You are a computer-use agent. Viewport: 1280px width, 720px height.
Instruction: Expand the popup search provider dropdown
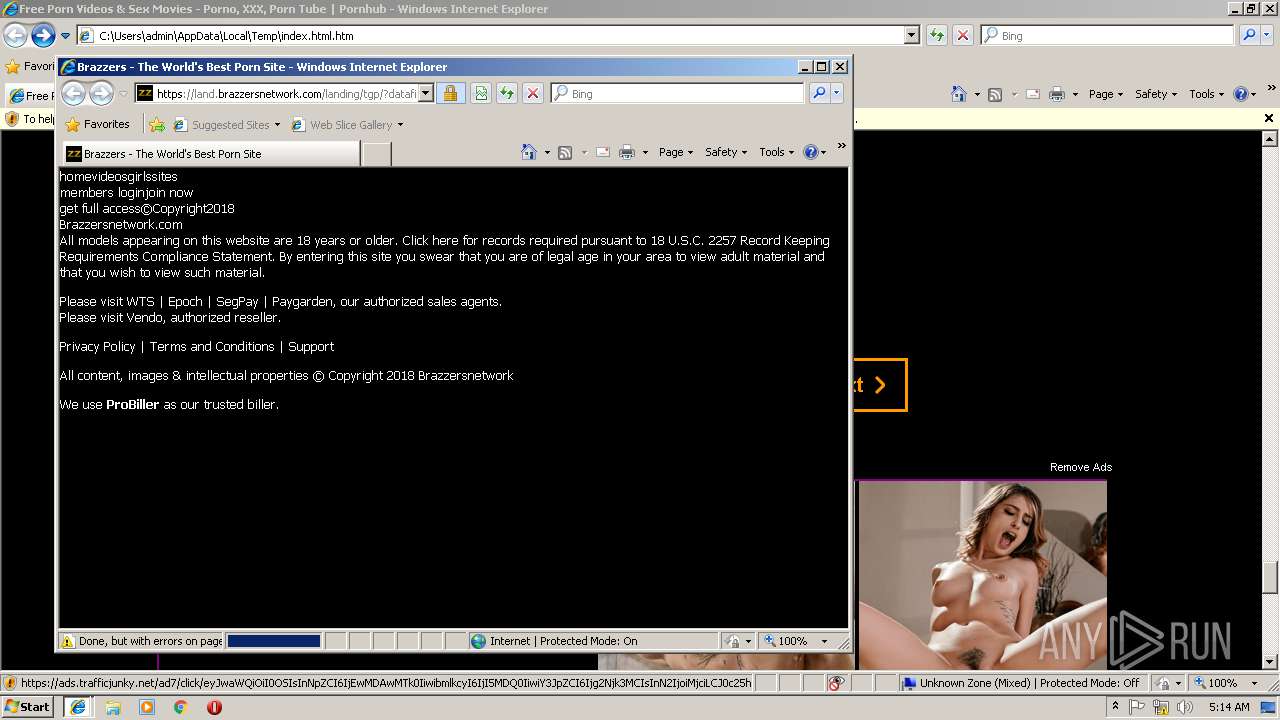(837, 93)
